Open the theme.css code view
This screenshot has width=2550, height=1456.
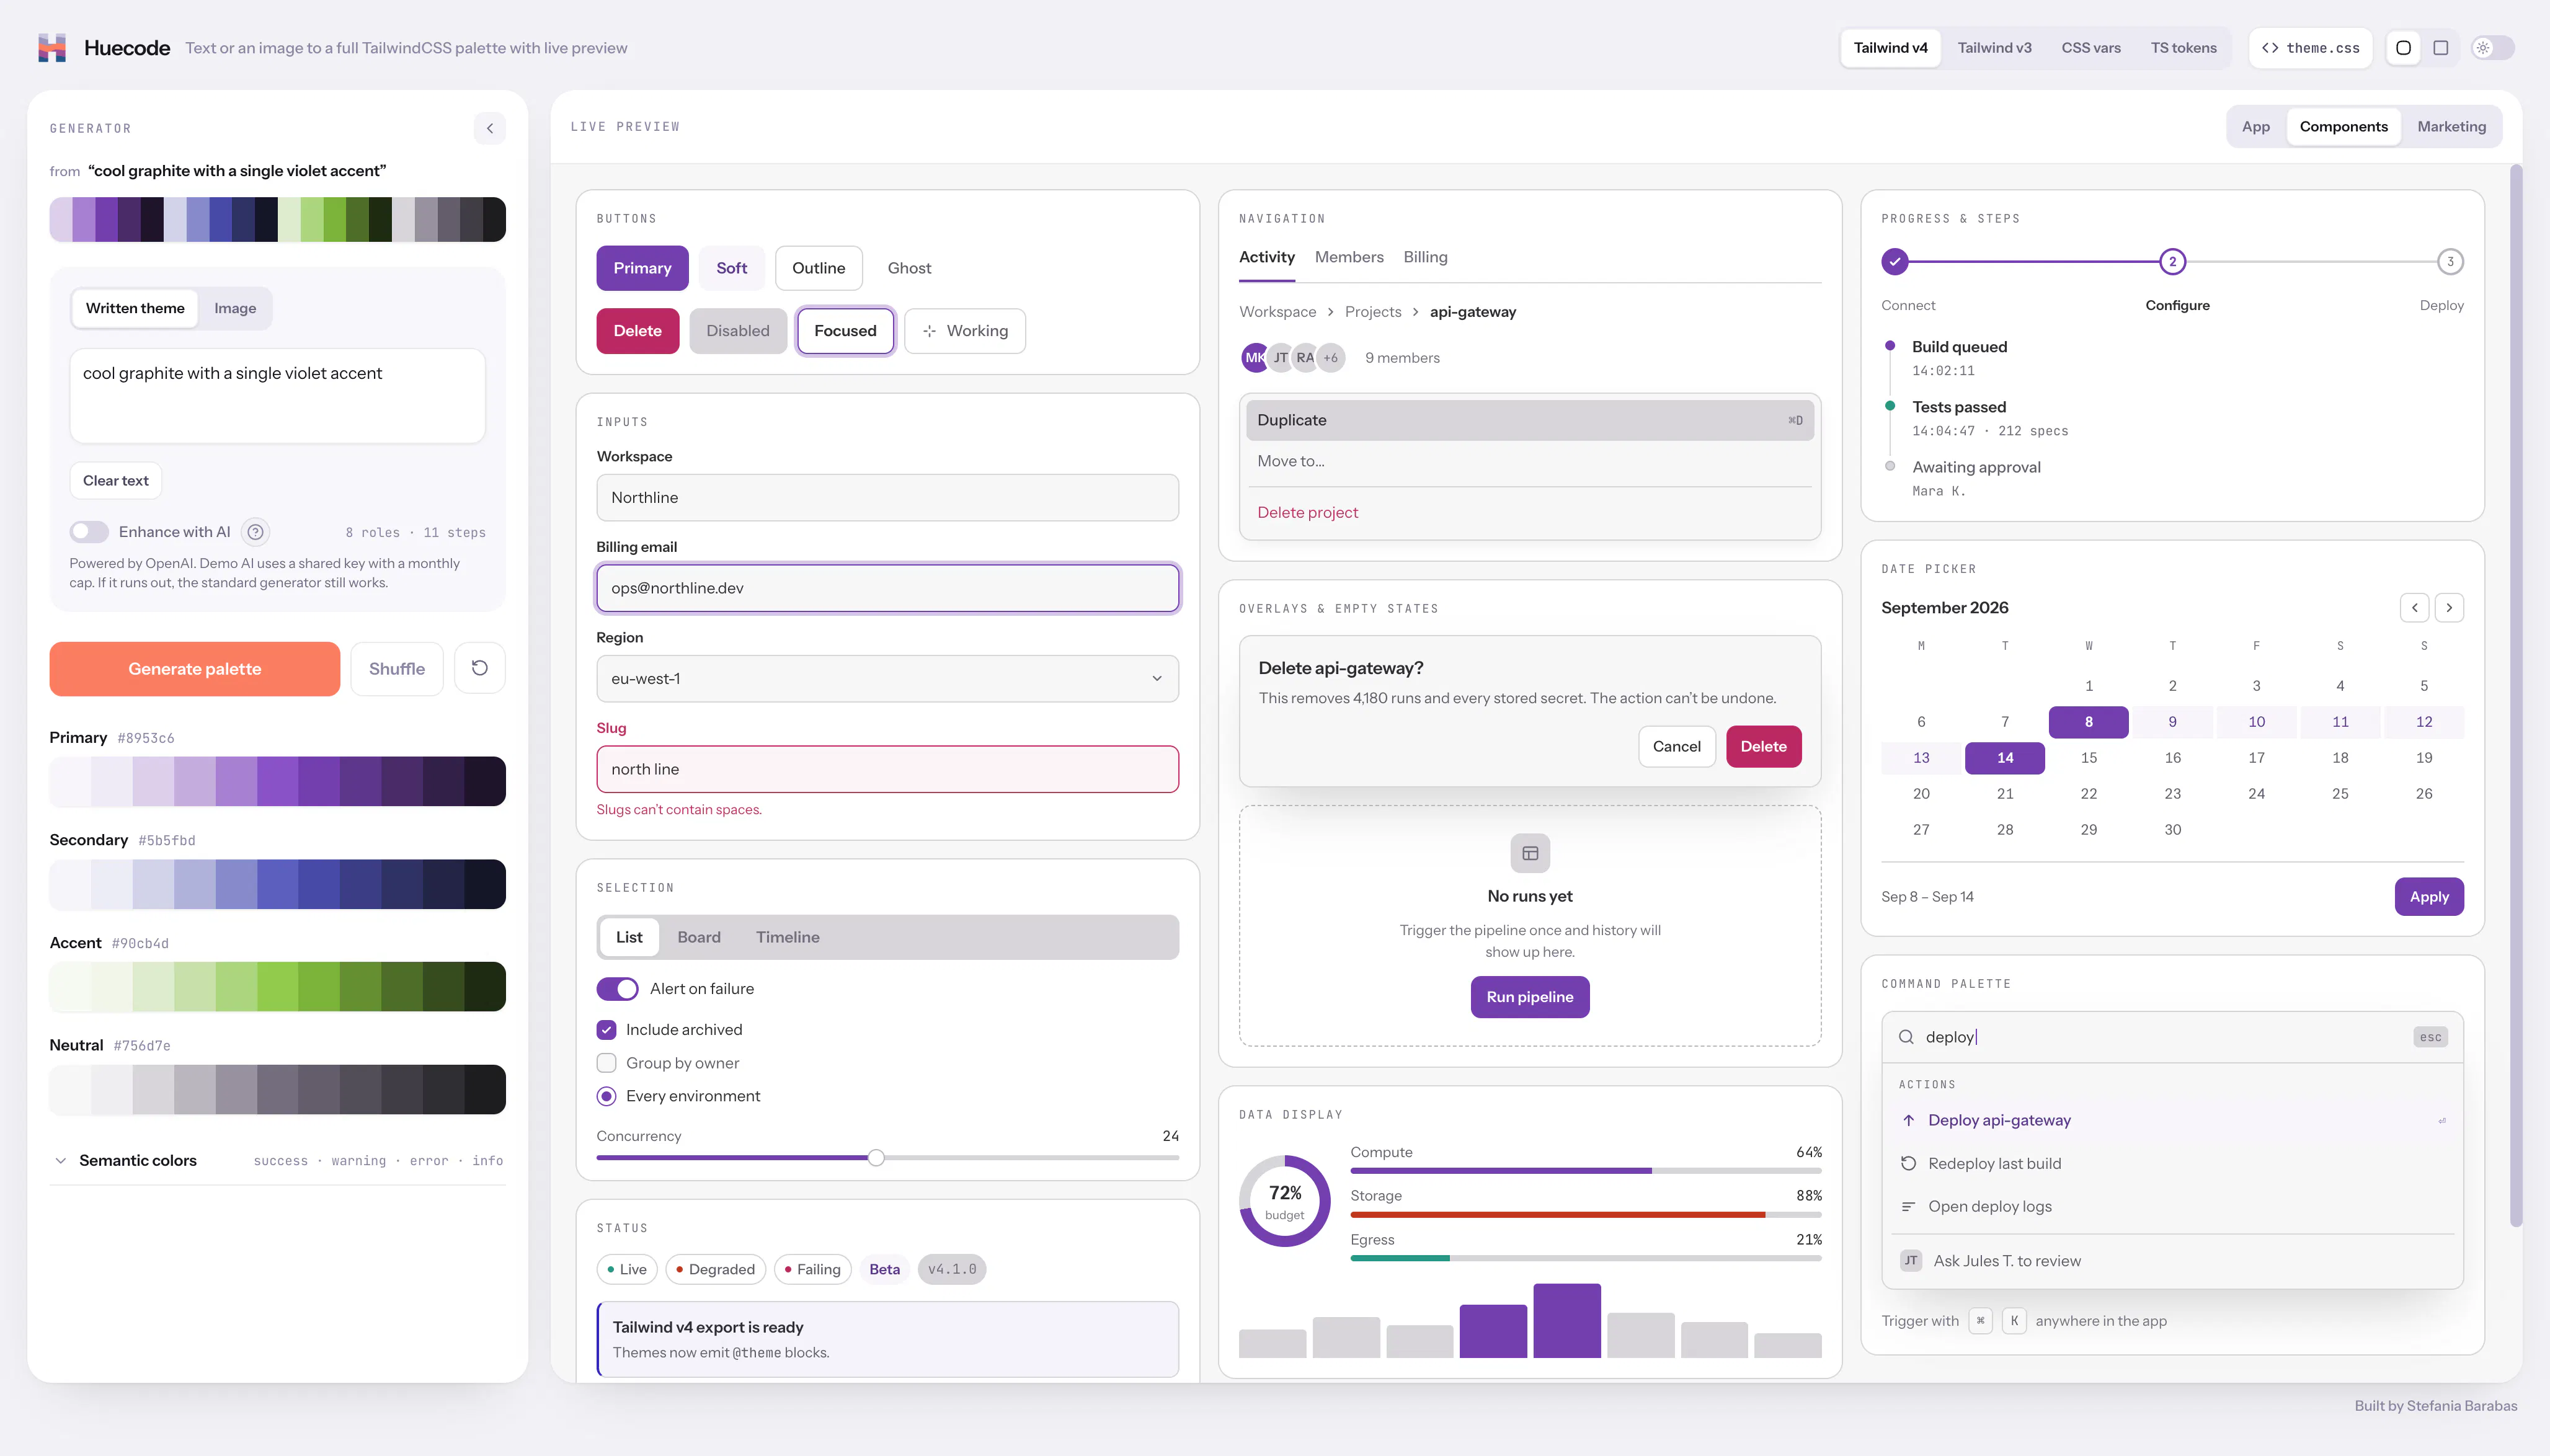coord(2310,48)
